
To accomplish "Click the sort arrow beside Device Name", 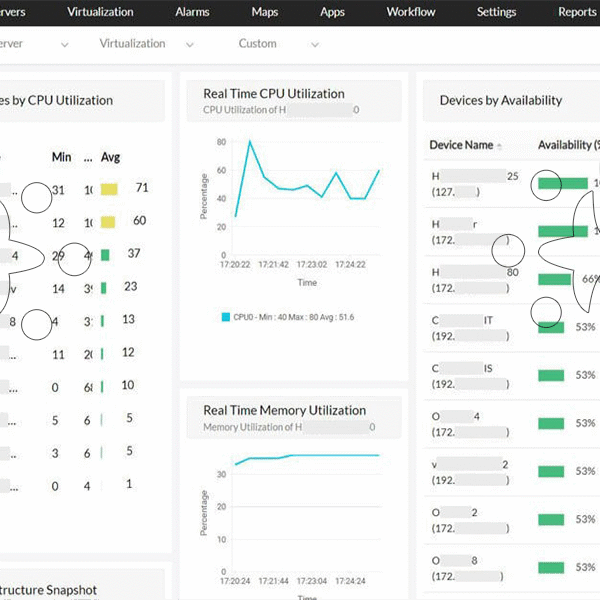I will point(500,146).
